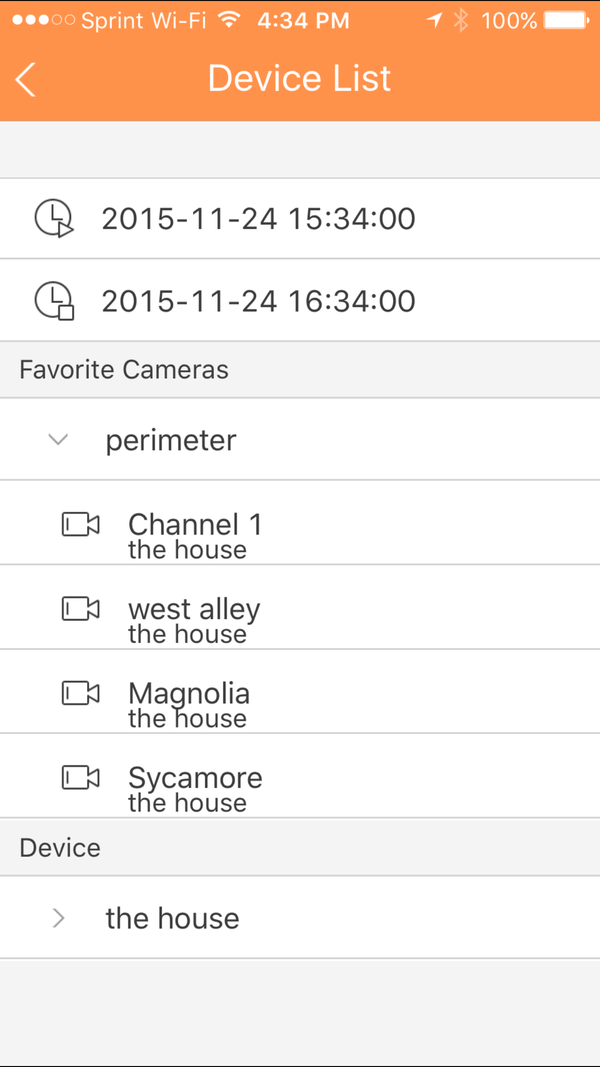Viewport: 600px width, 1067px height.
Task: Tap the house device label
Action: pos(172,918)
